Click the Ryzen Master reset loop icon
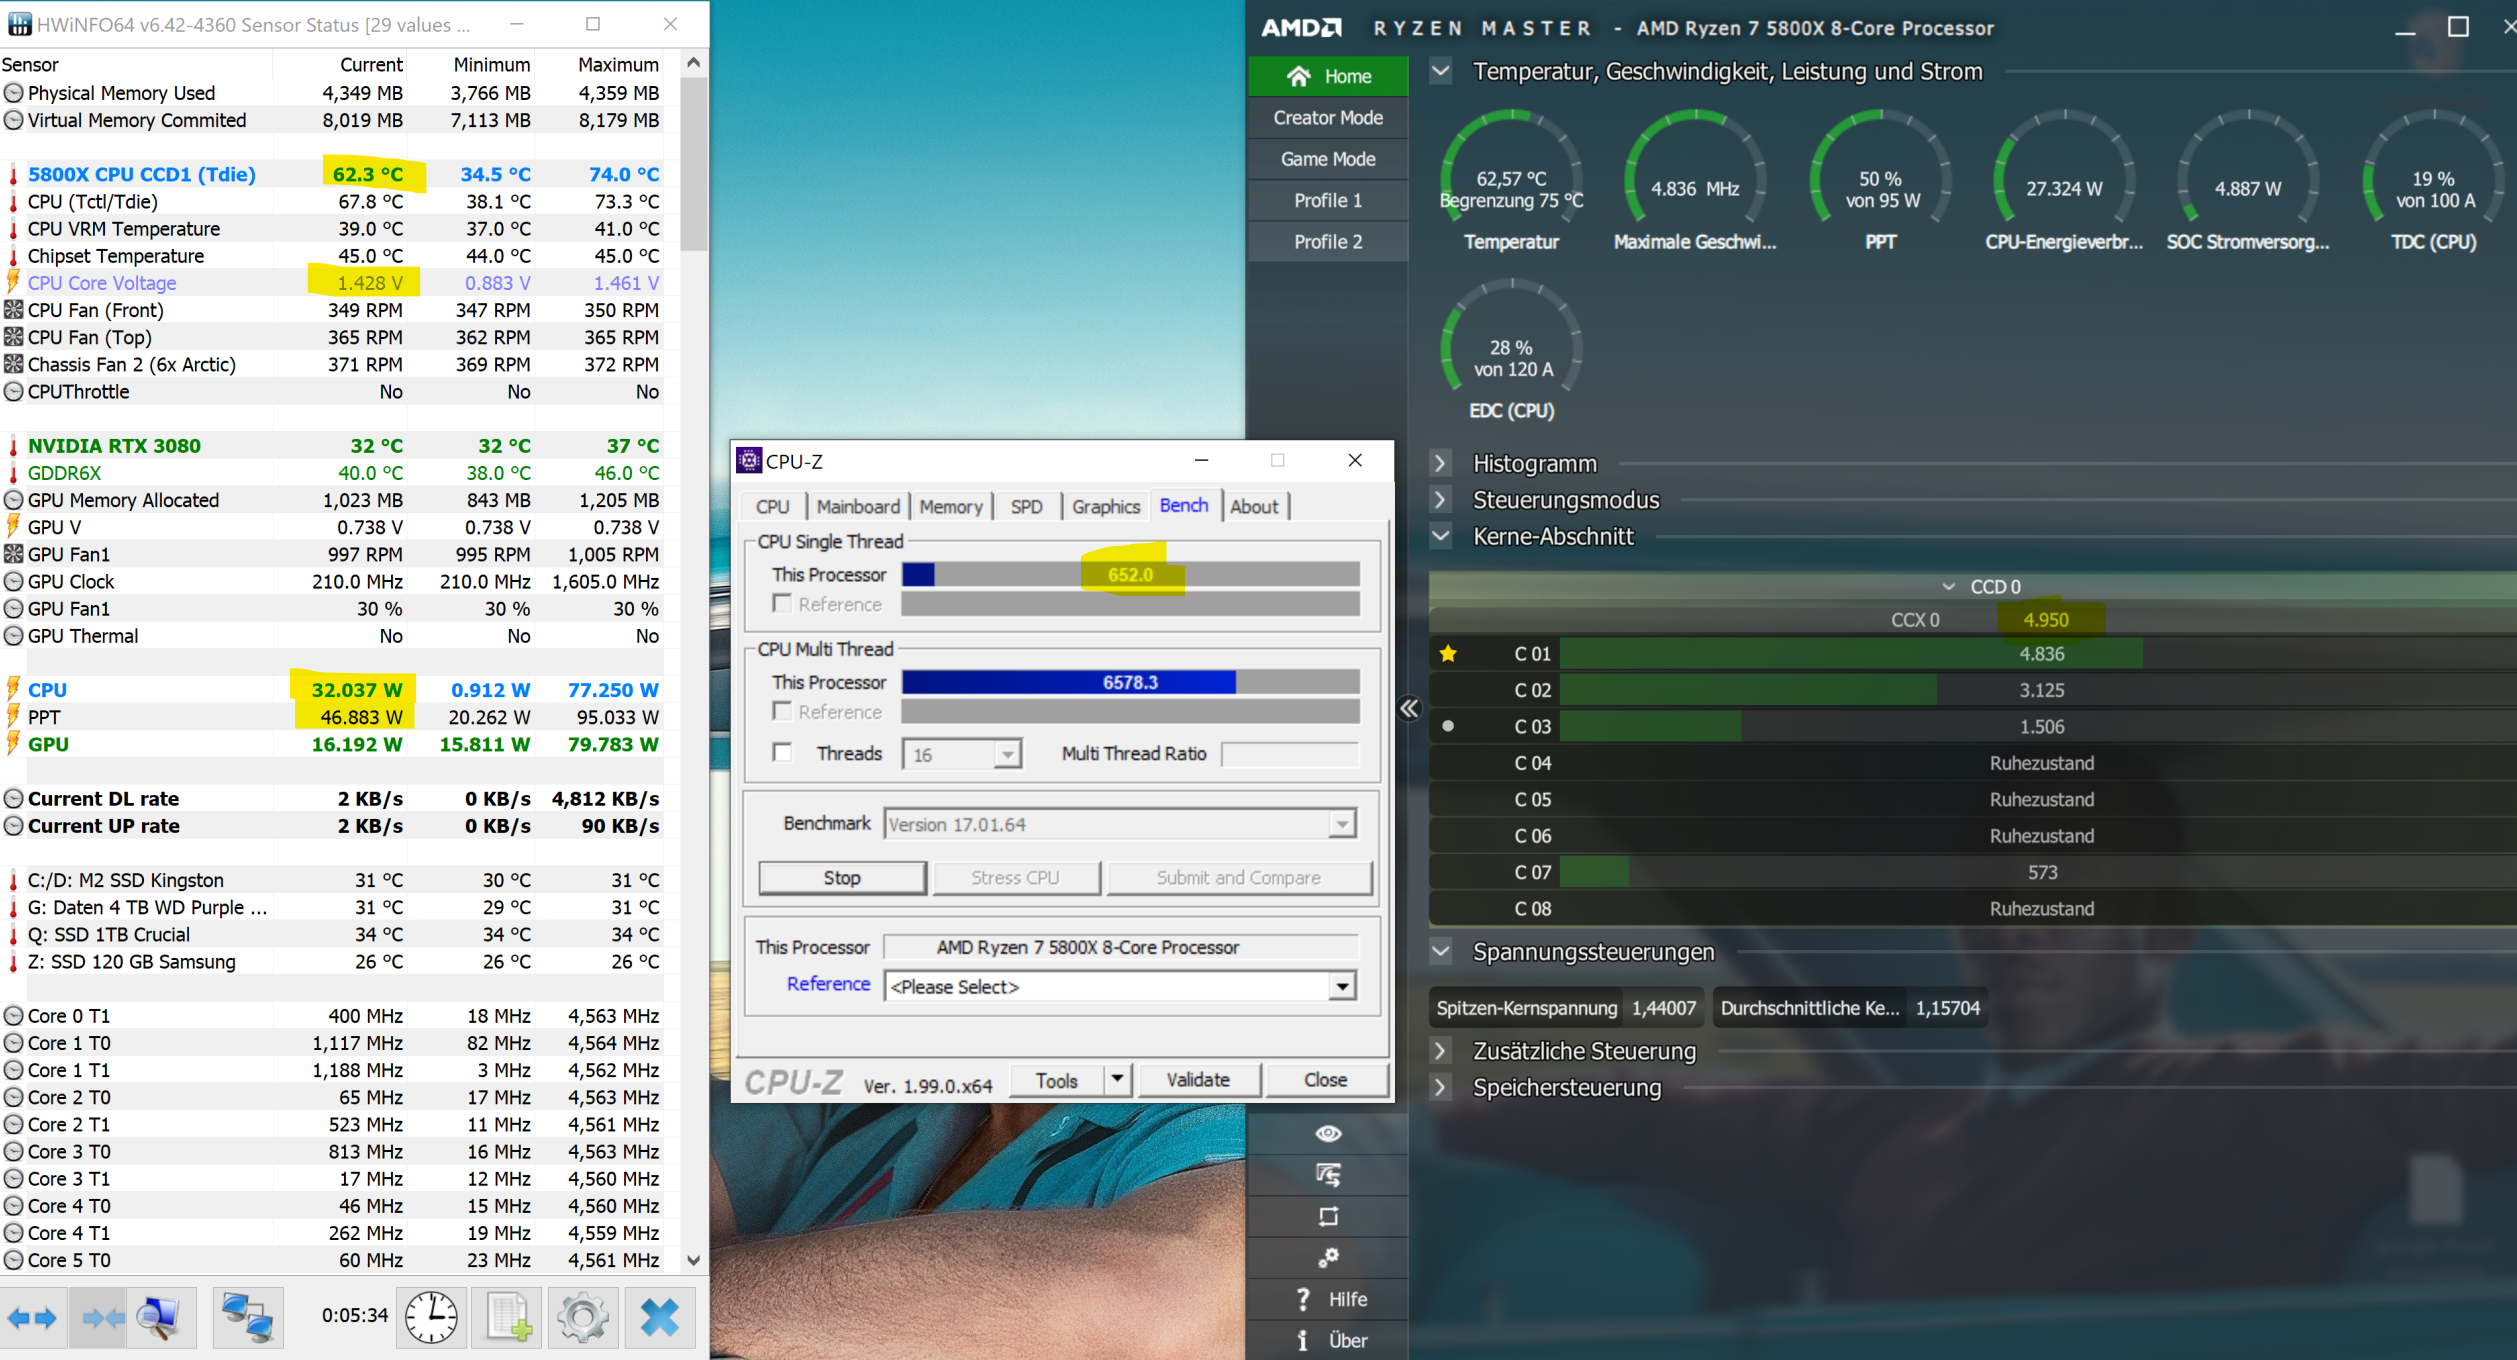Image resolution: width=2517 pixels, height=1360 pixels. (x=1328, y=1216)
